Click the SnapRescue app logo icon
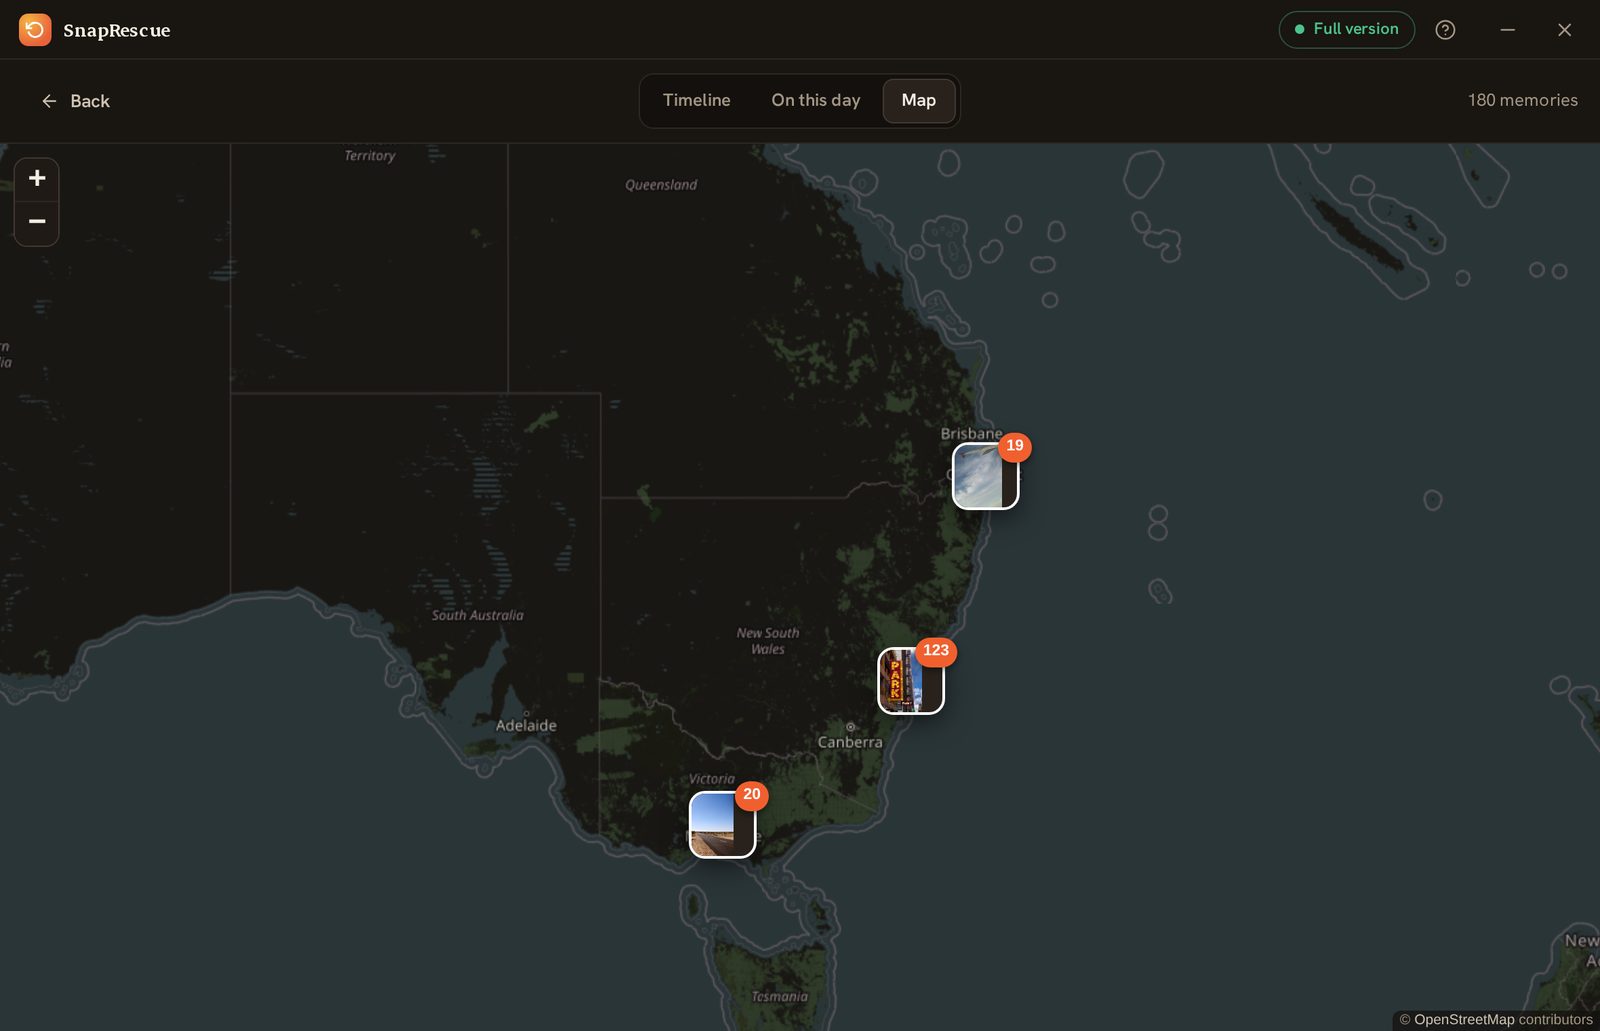Screen dimensions: 1600x1031 [x=35, y=30]
